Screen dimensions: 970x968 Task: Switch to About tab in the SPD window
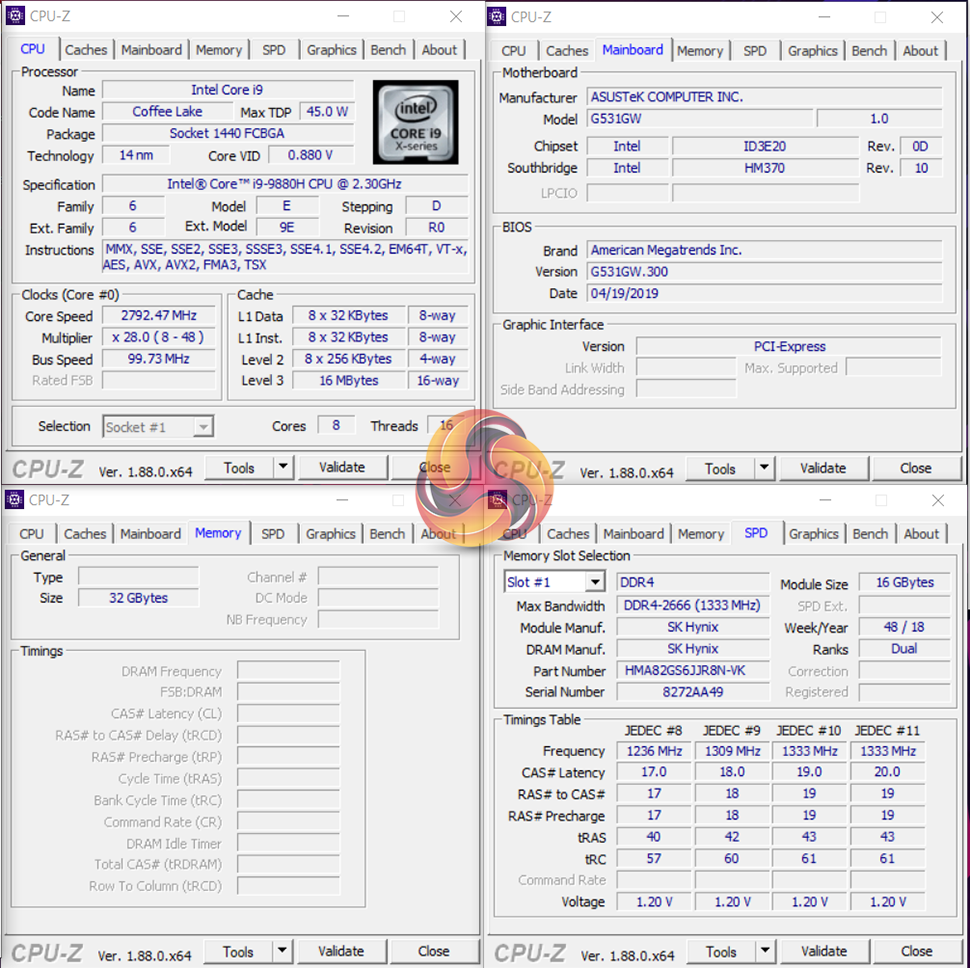tap(922, 534)
